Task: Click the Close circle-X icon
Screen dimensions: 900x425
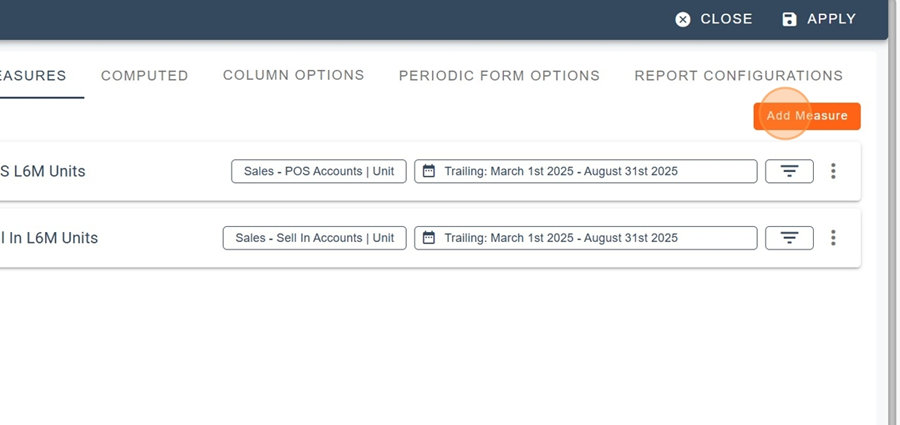Action: coord(683,19)
